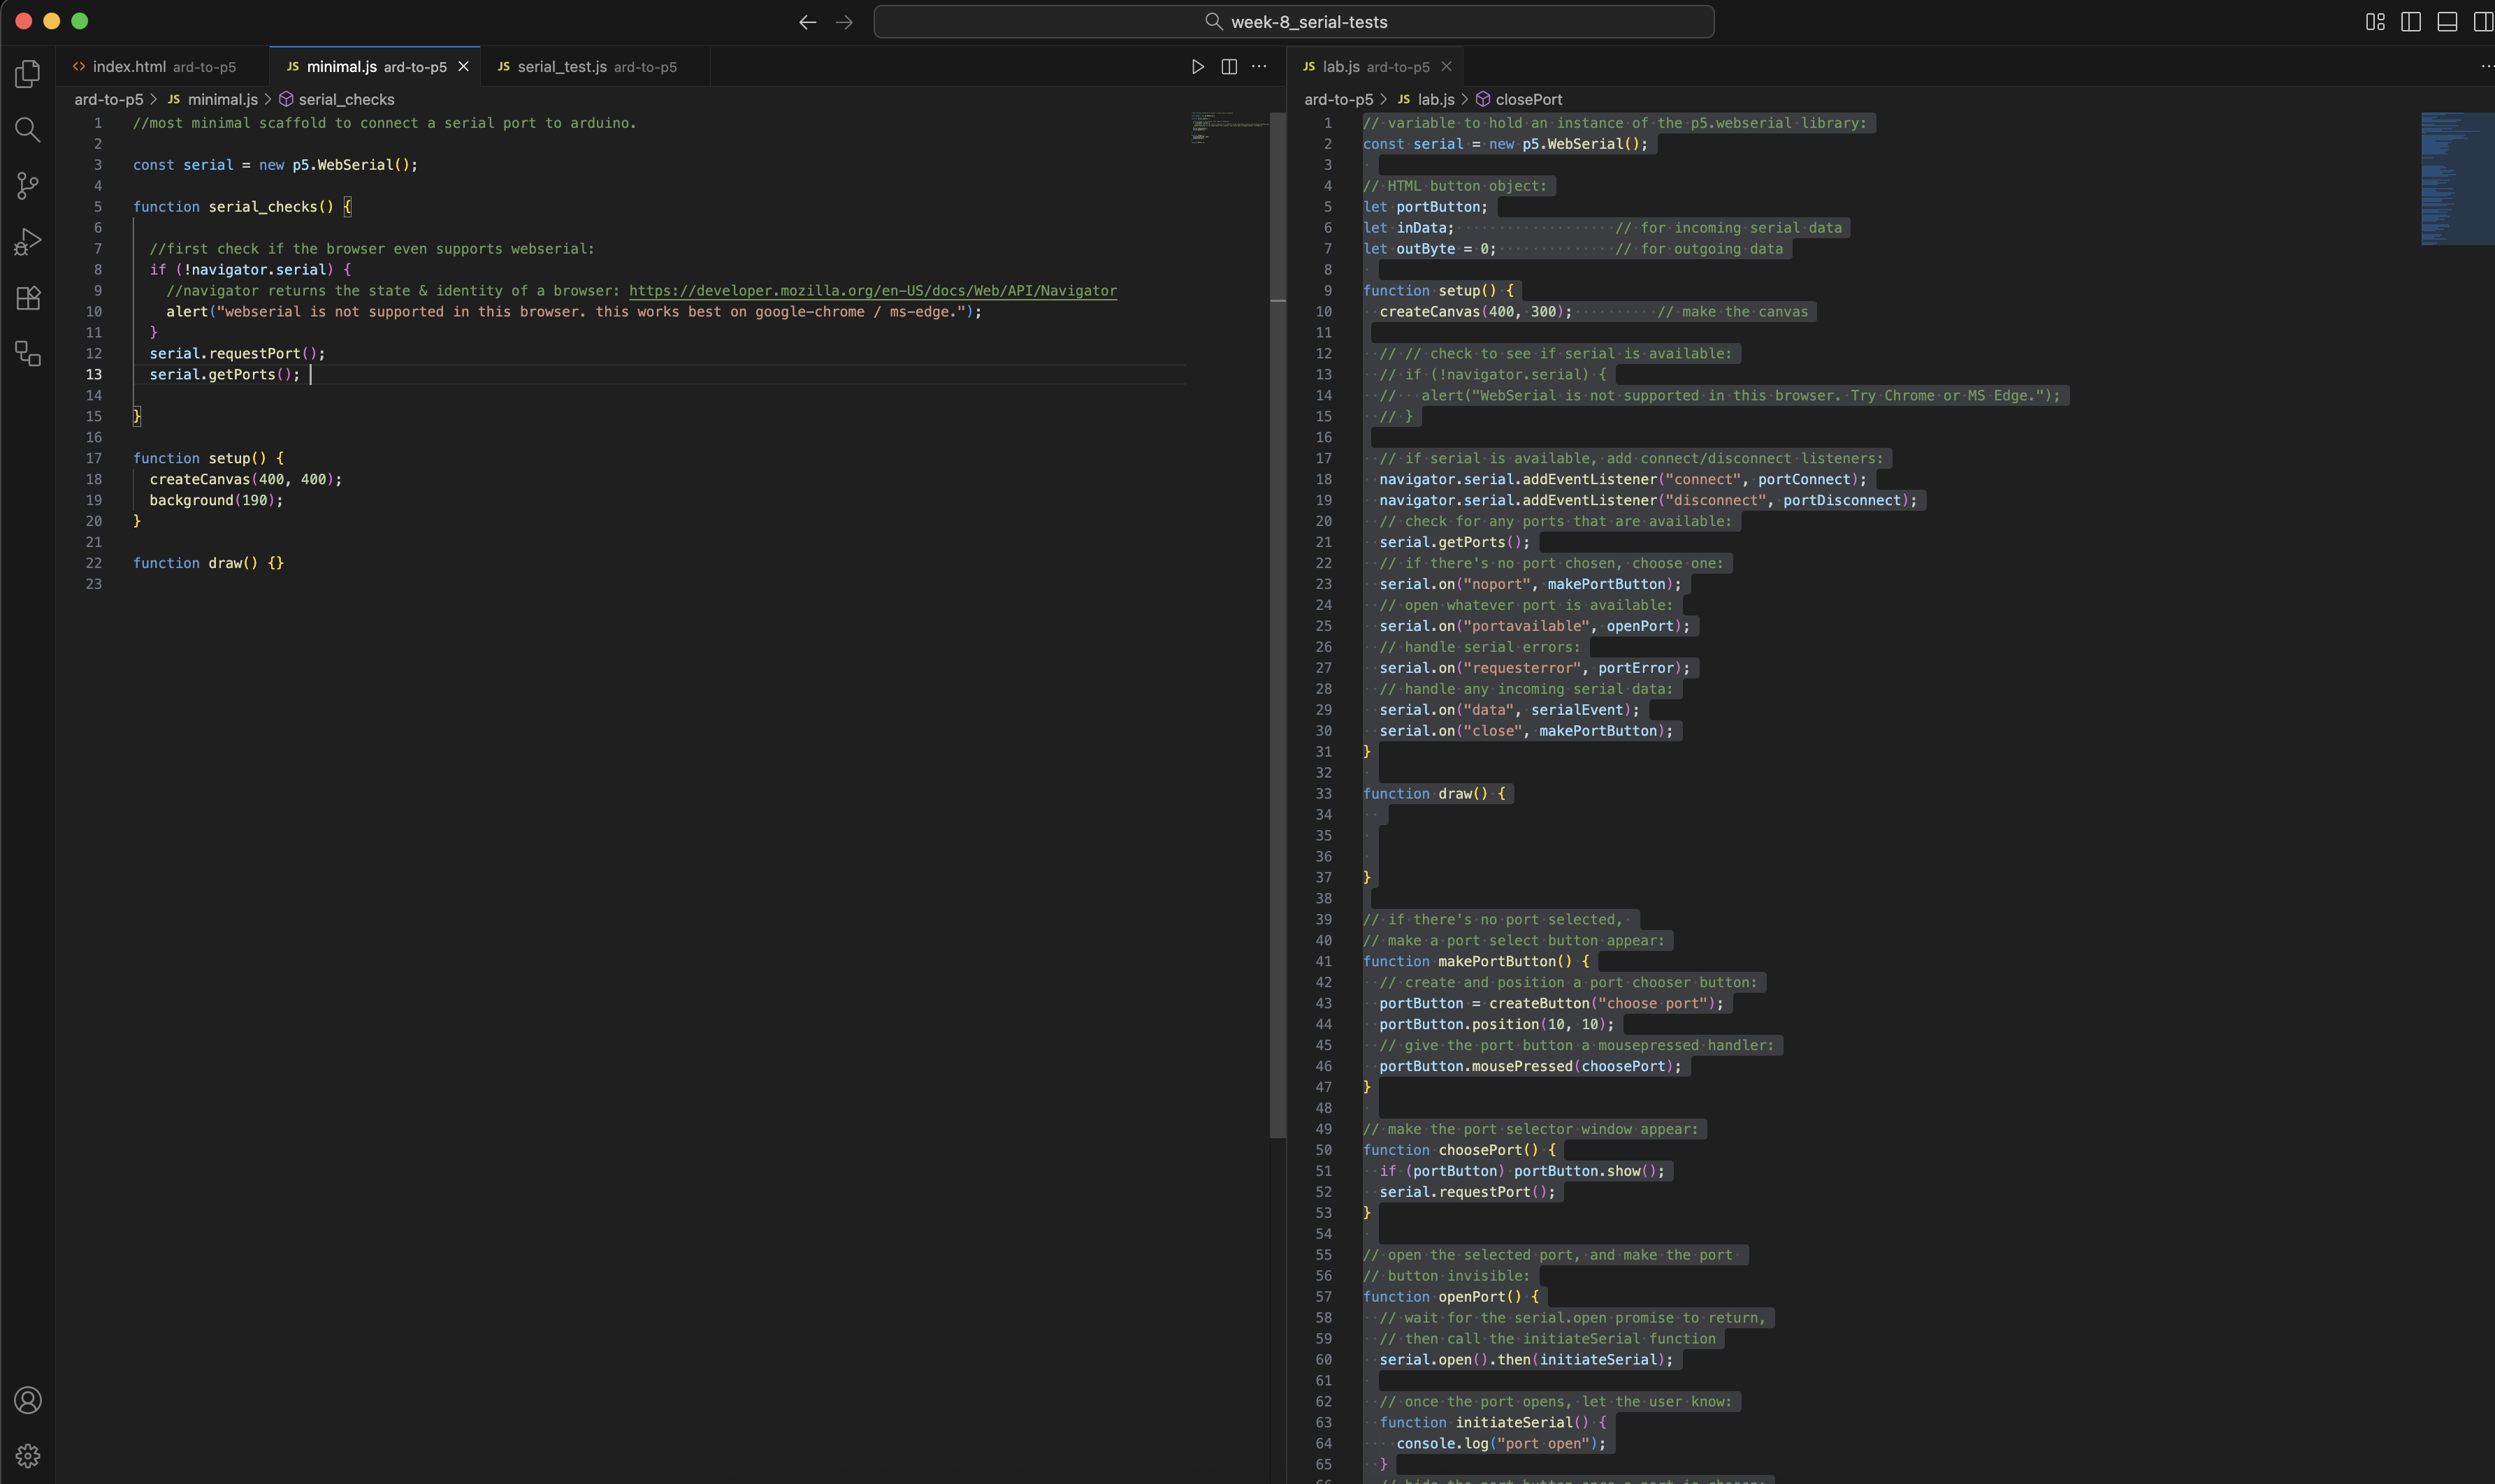Toggle the secondary side bar visibility
This screenshot has width=2495, height=1484.
coord(2482,22)
